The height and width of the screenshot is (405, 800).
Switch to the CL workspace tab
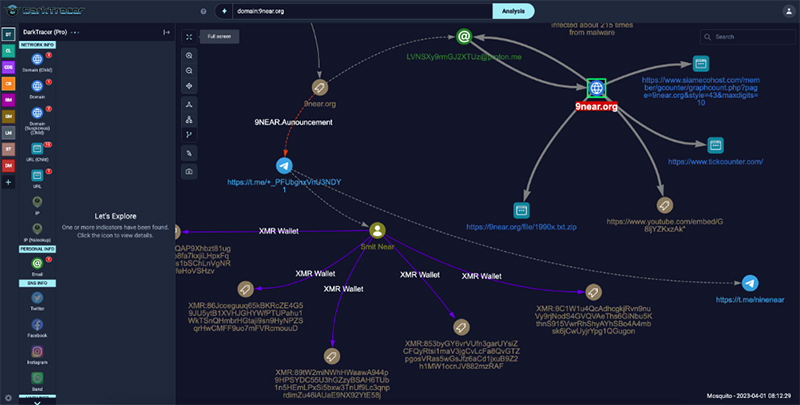(9, 50)
